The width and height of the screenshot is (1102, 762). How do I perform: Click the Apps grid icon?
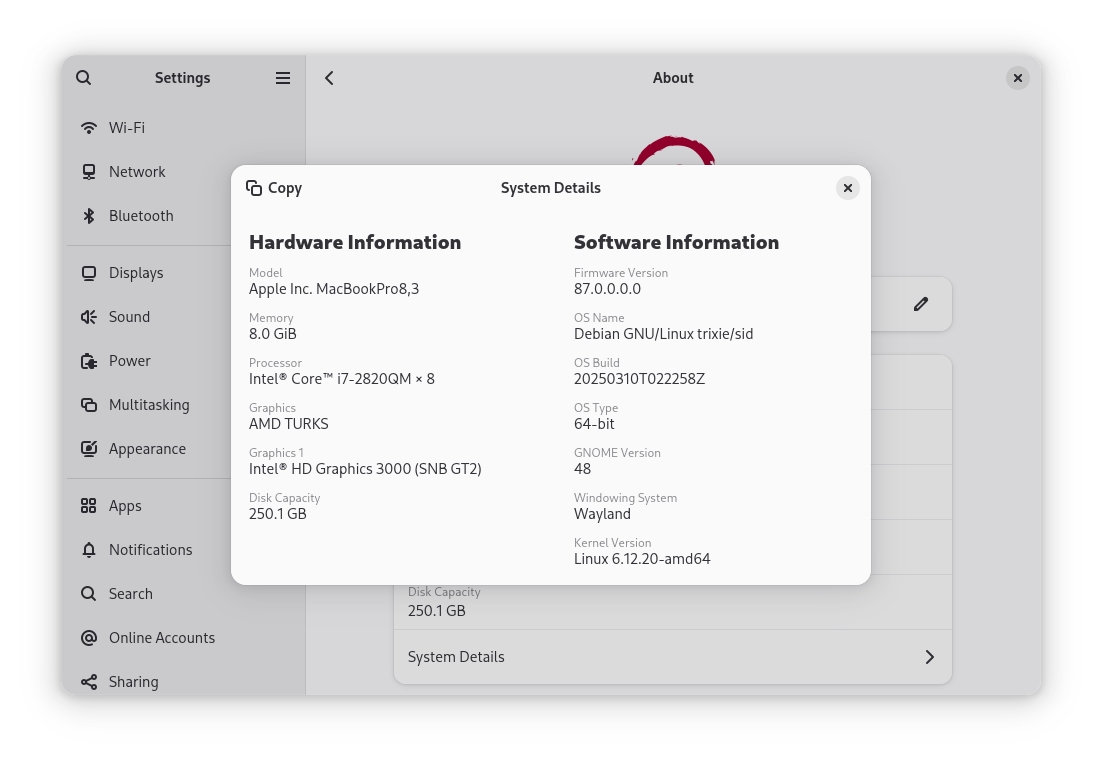tap(89, 505)
